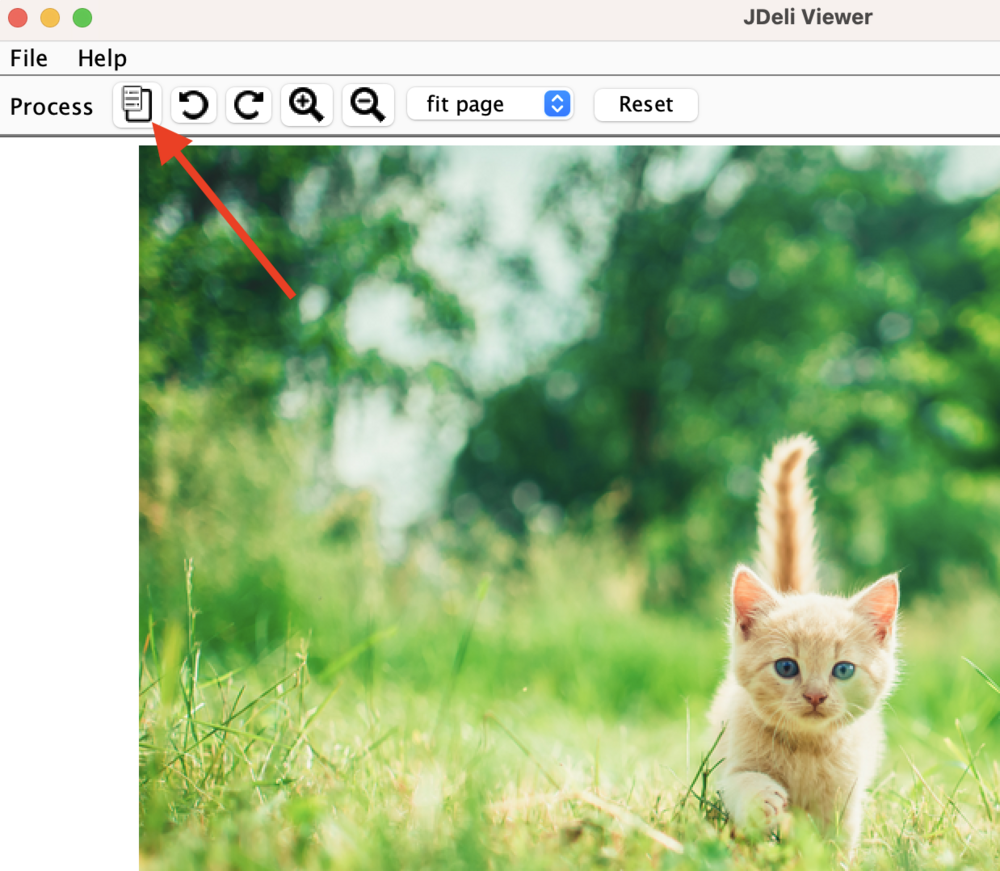Open the Help menu
The image size is (1000, 871).
[101, 58]
